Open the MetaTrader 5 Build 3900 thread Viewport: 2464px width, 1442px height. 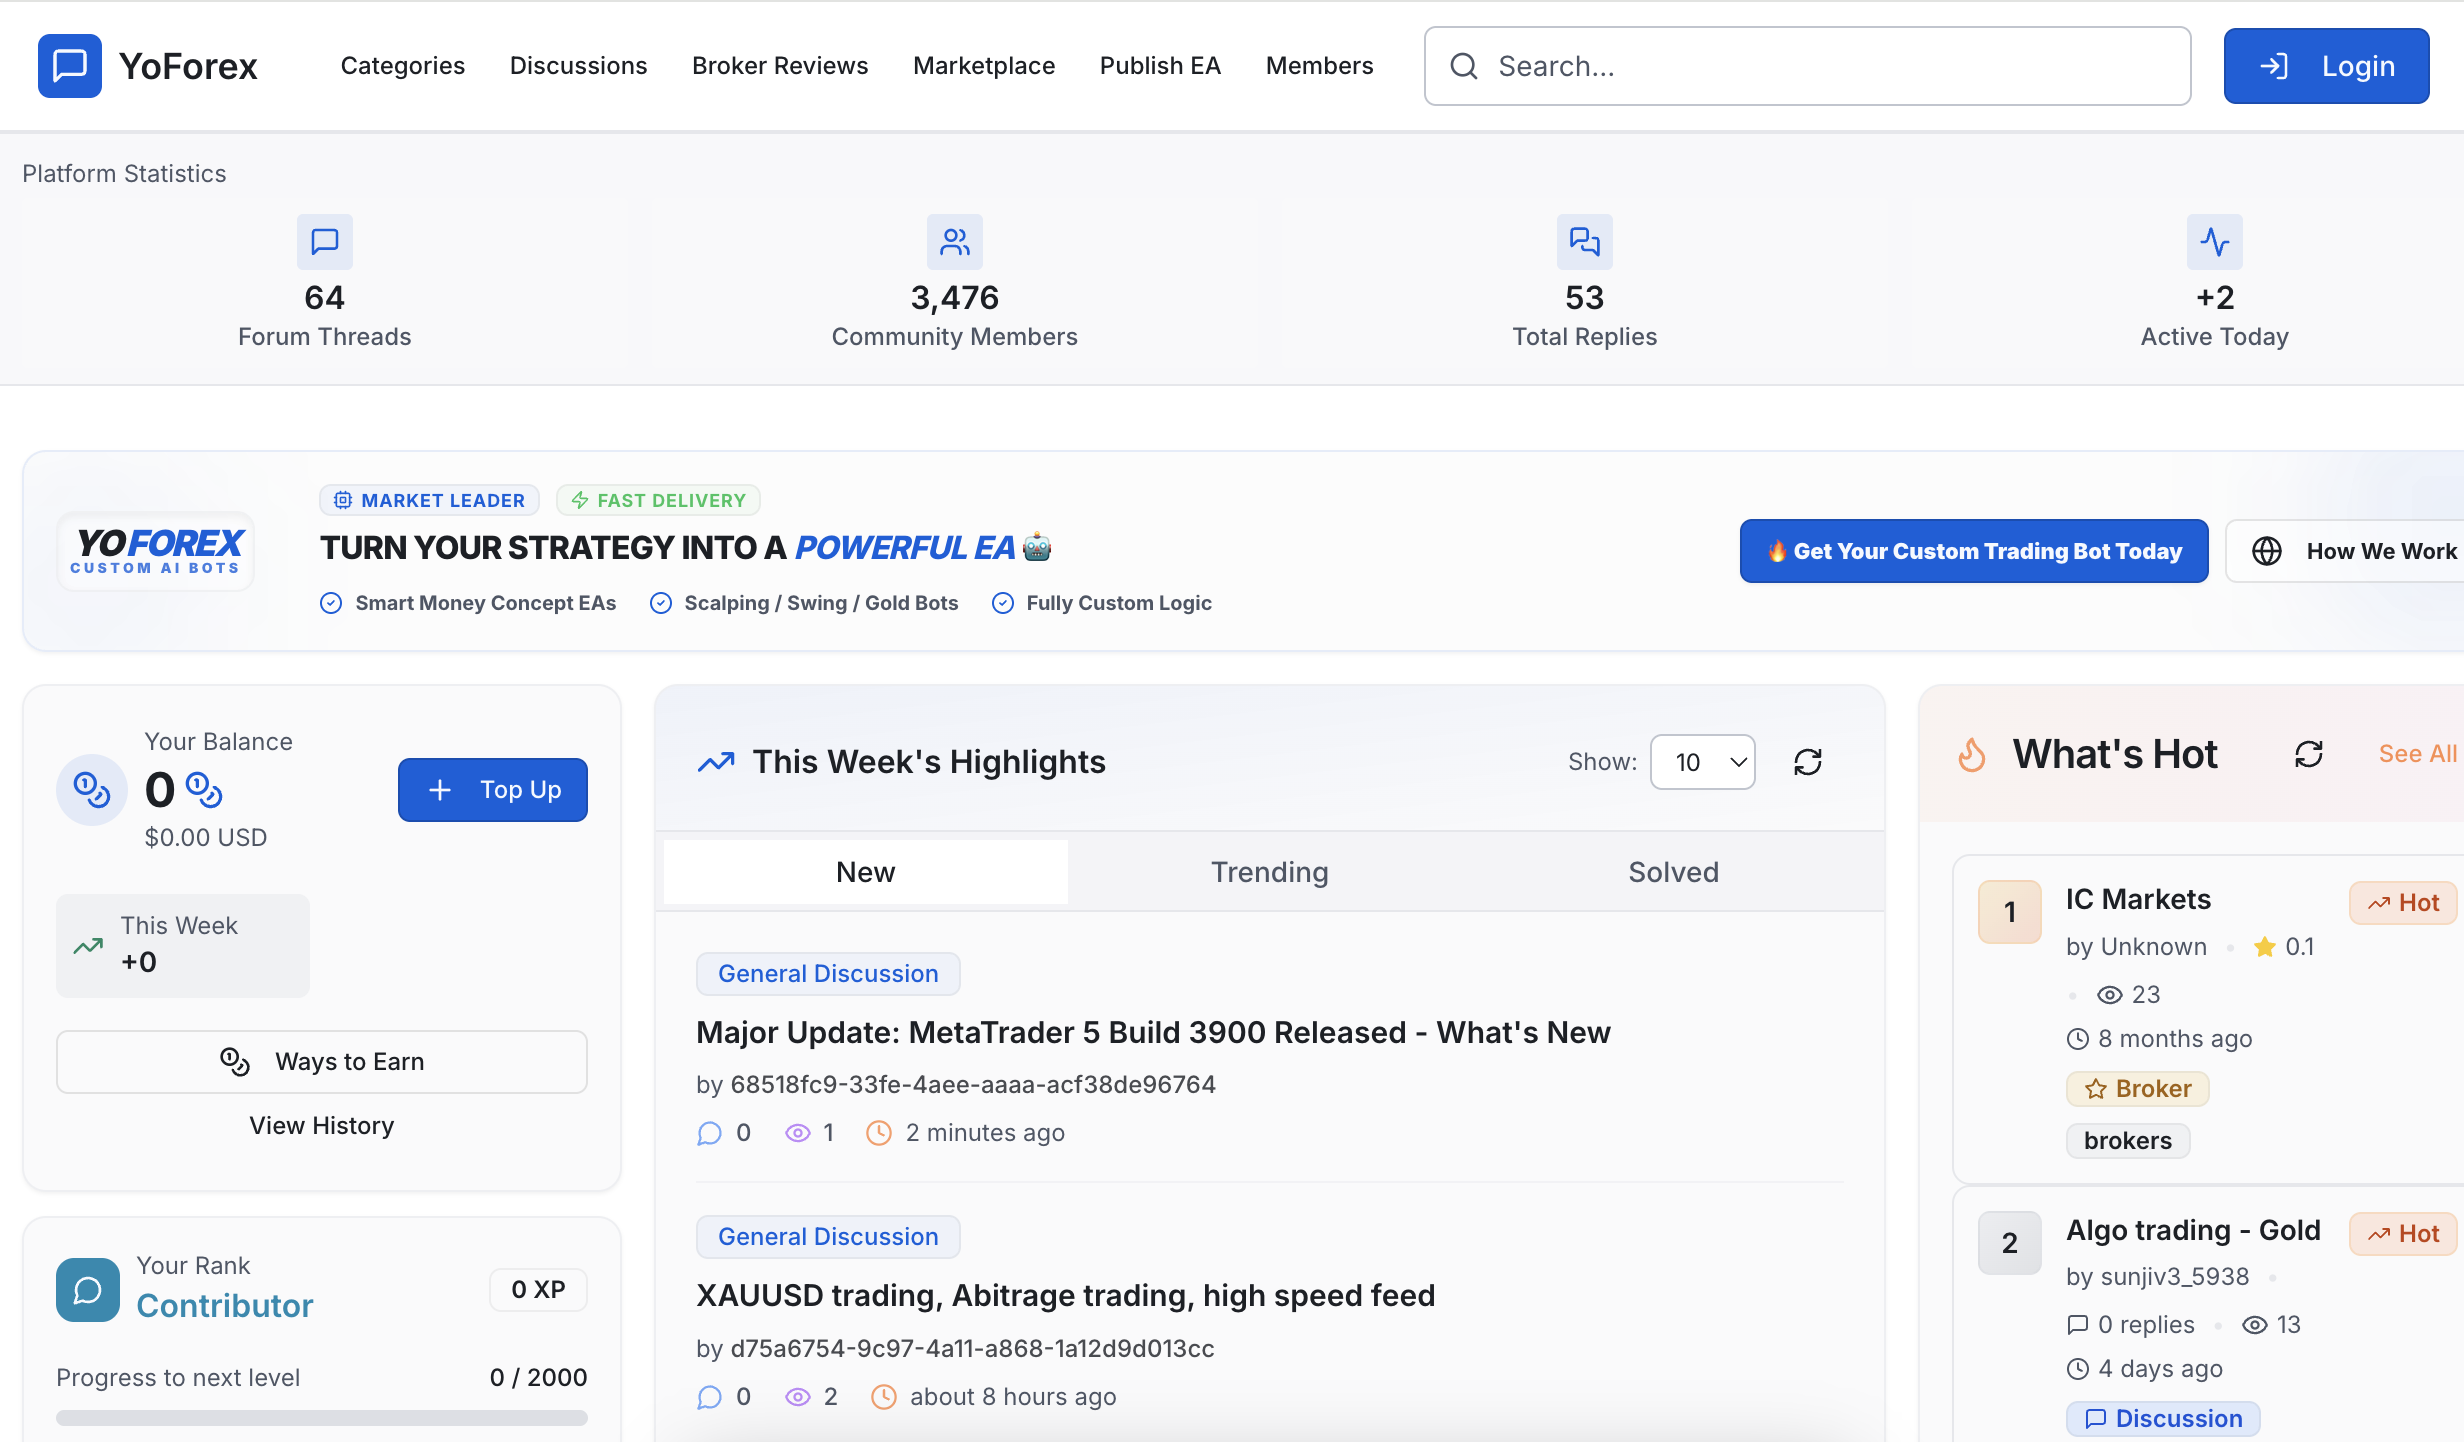tap(1153, 1032)
